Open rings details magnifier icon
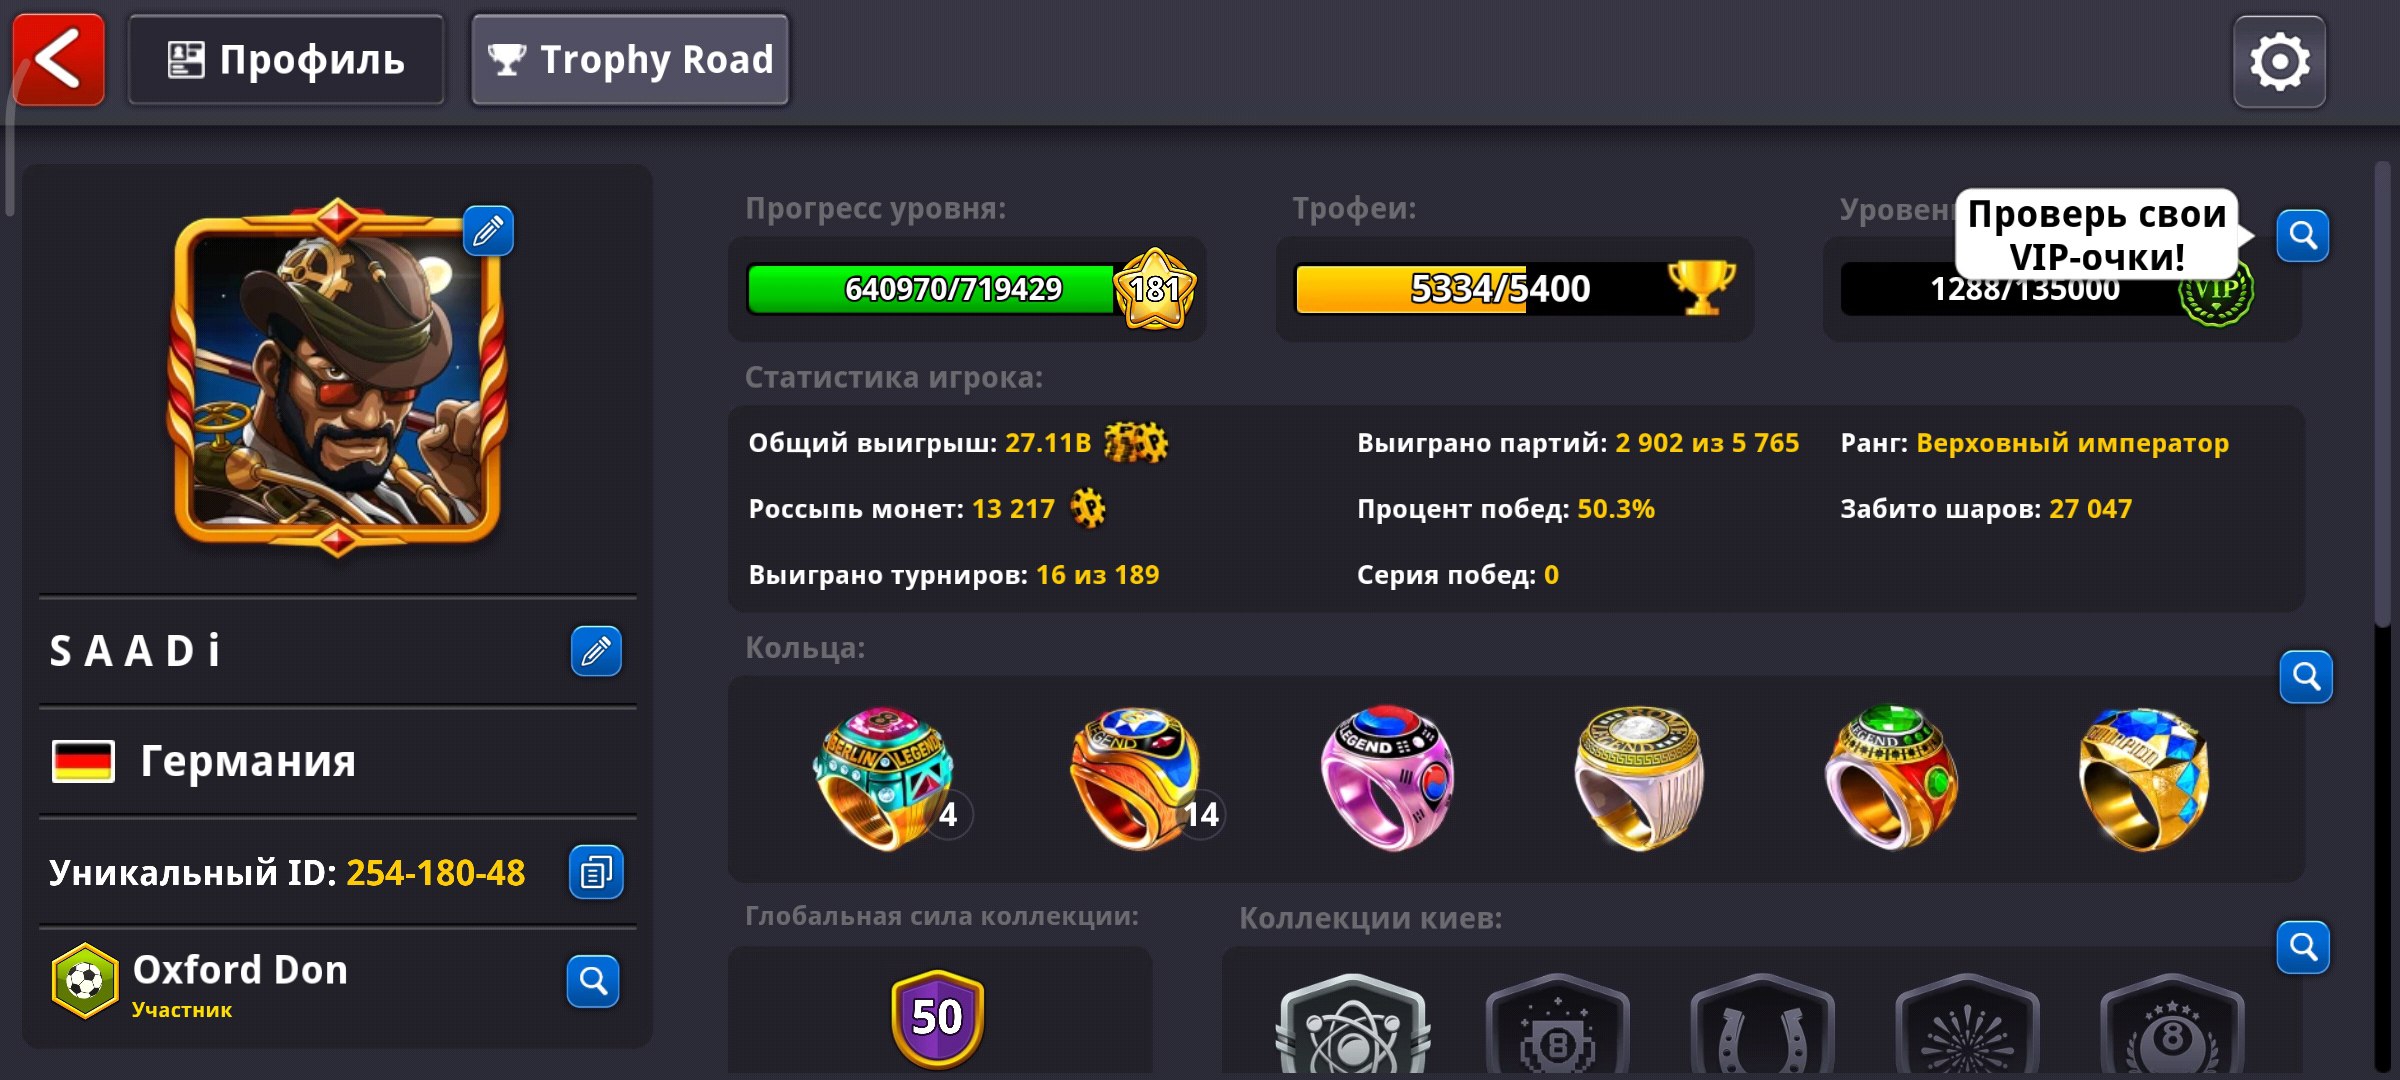 click(x=2306, y=677)
